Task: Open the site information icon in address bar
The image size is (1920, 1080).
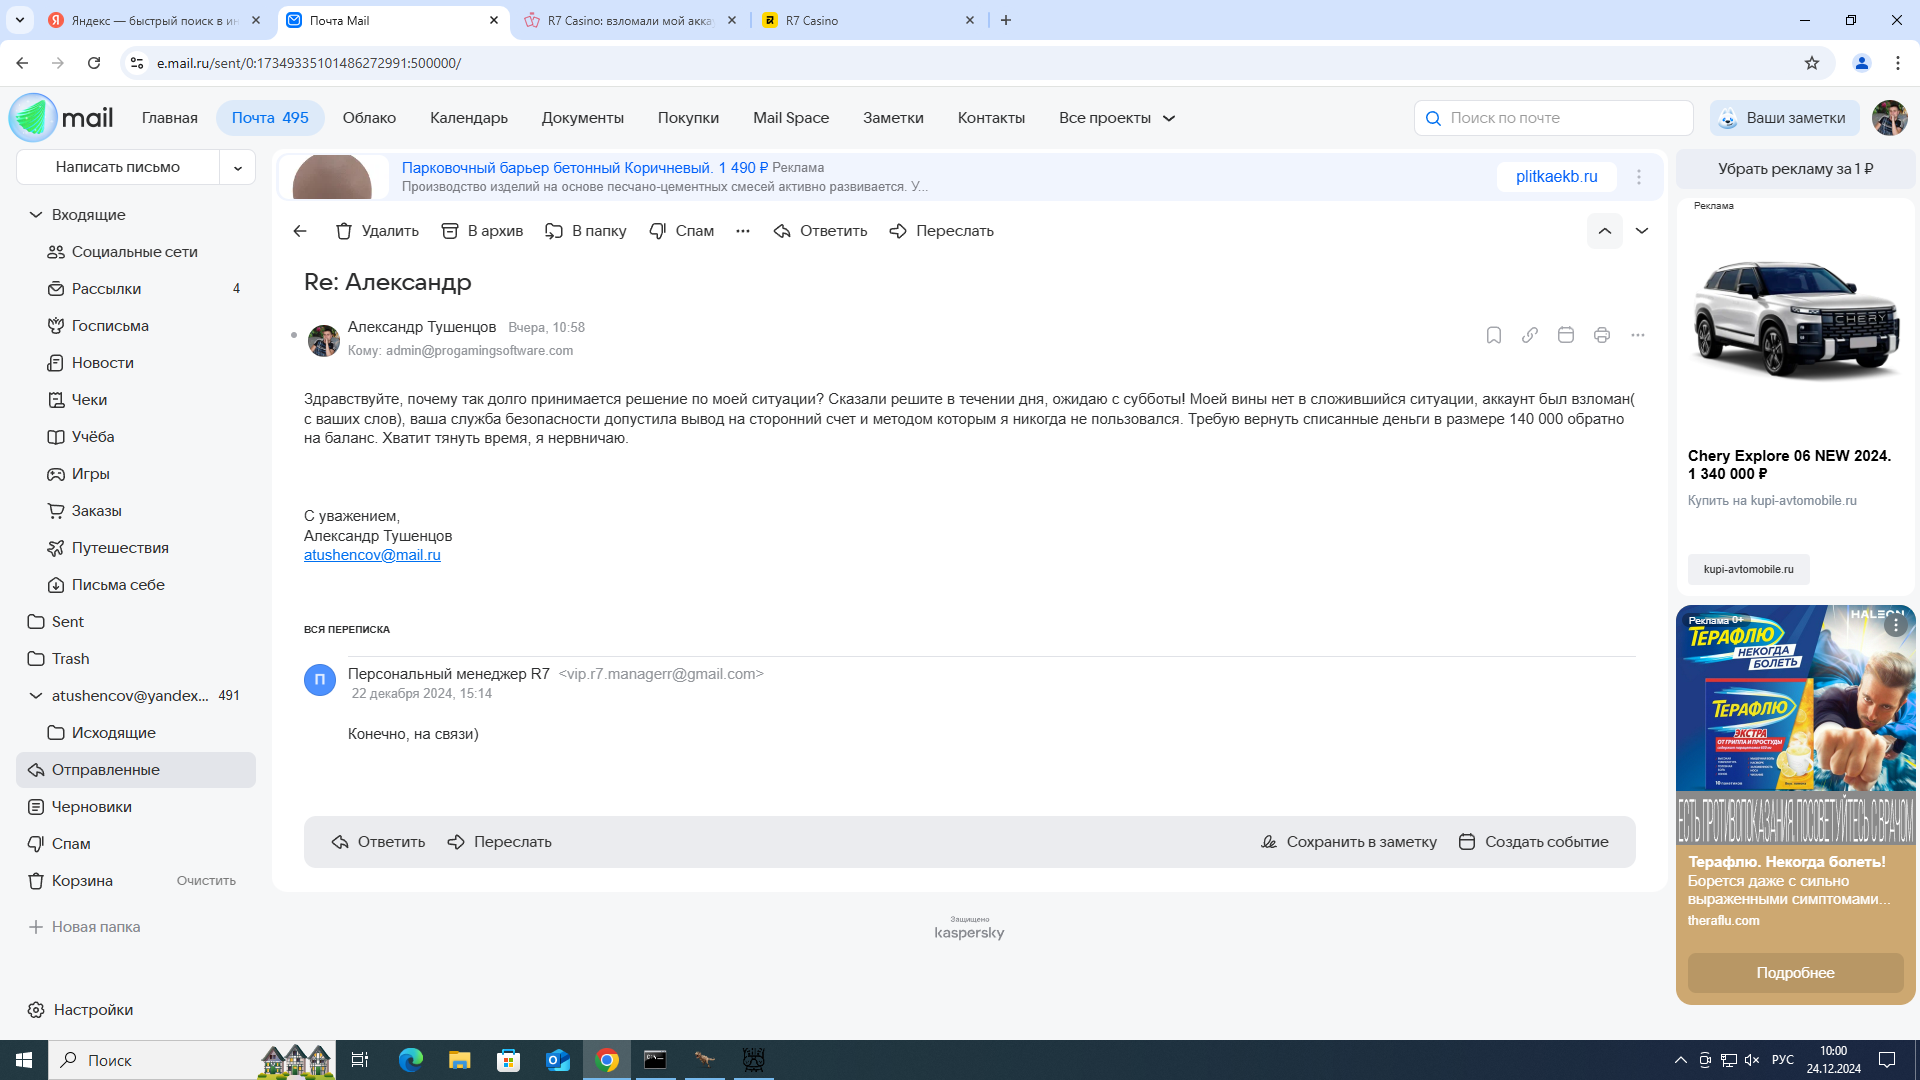Action: pos(137,63)
